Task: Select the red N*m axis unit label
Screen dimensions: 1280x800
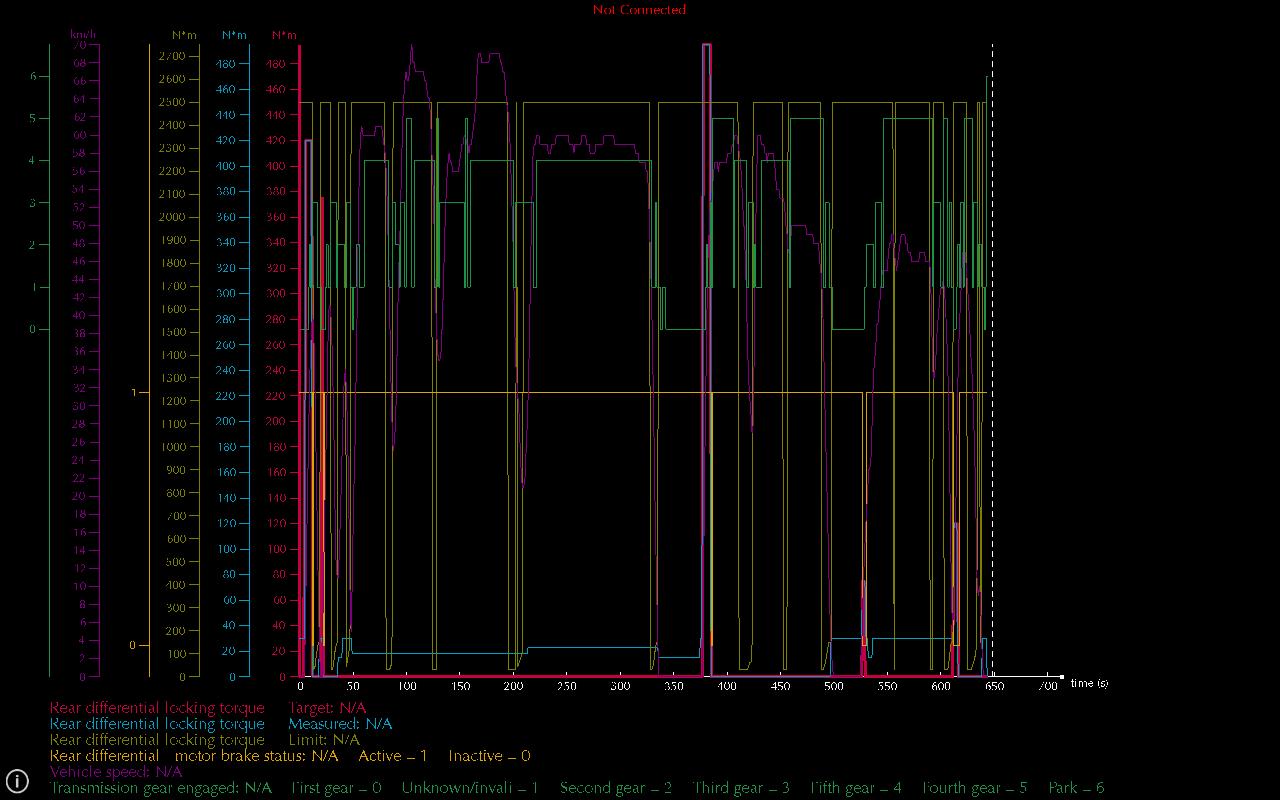Action: 284,35
